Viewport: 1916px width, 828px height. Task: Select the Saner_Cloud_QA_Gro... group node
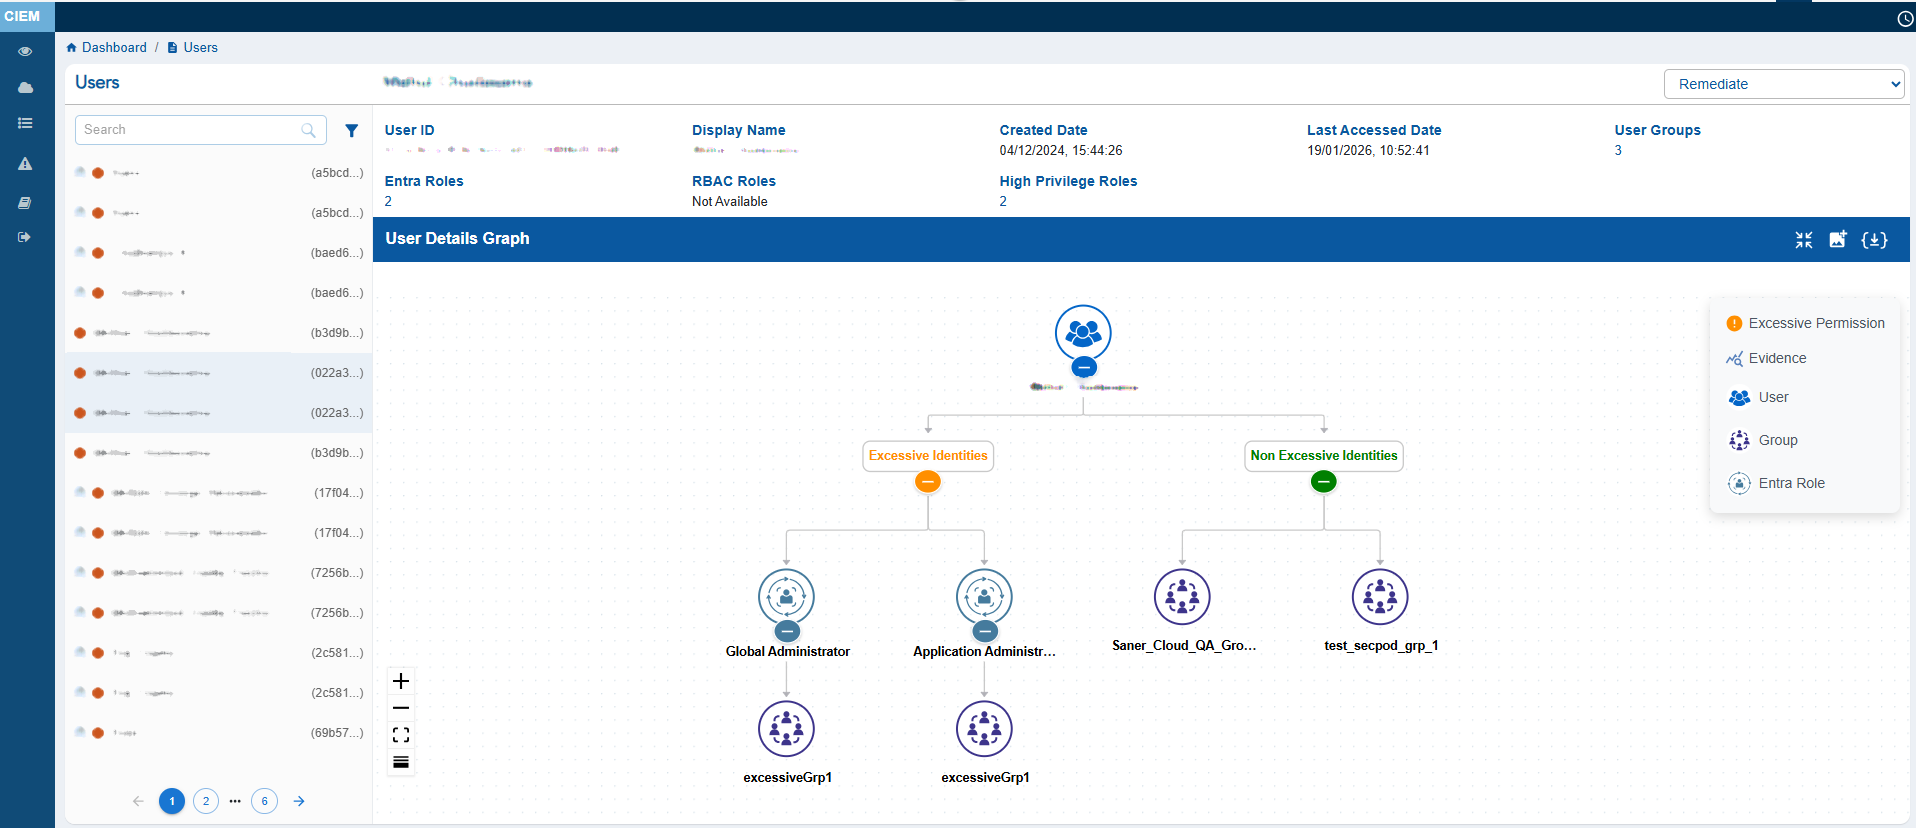point(1182,597)
